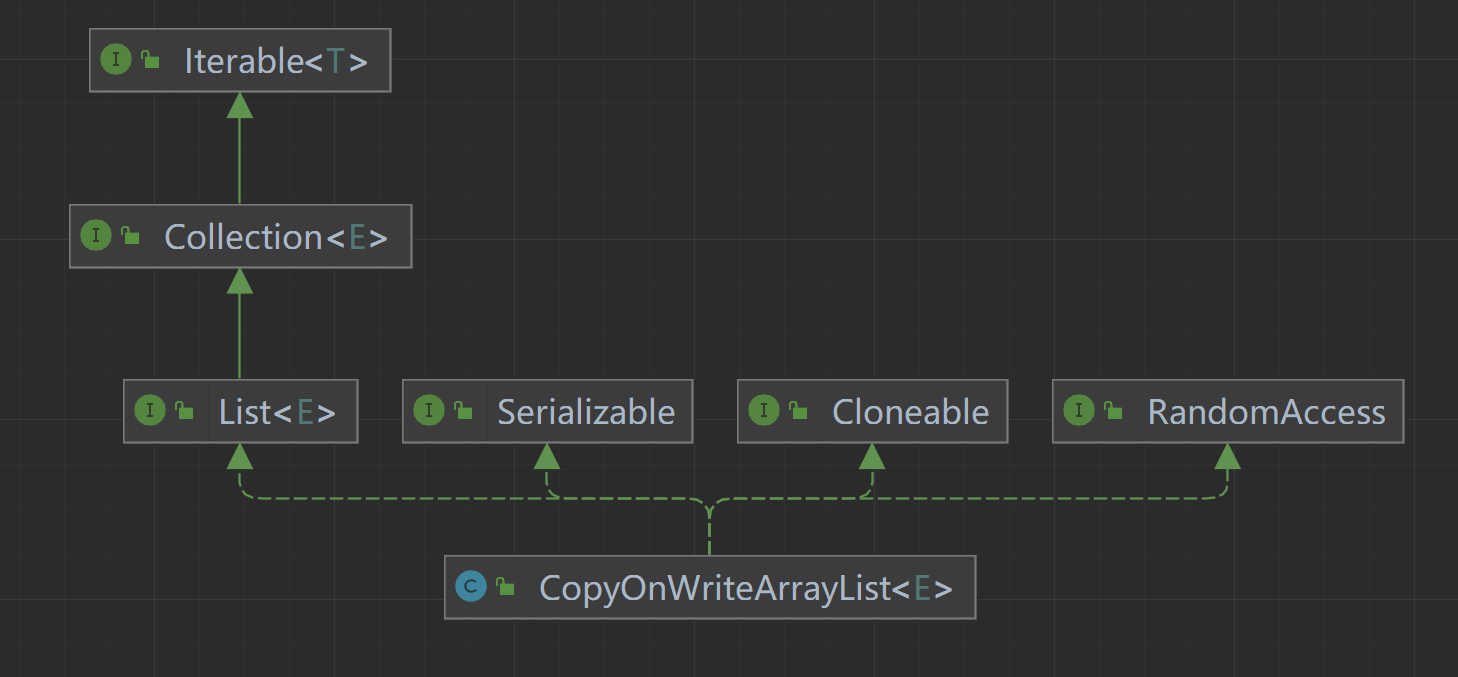The height and width of the screenshot is (677, 1458).
Task: Click the interface icon on the Iterable<T> node
Action: [117, 60]
